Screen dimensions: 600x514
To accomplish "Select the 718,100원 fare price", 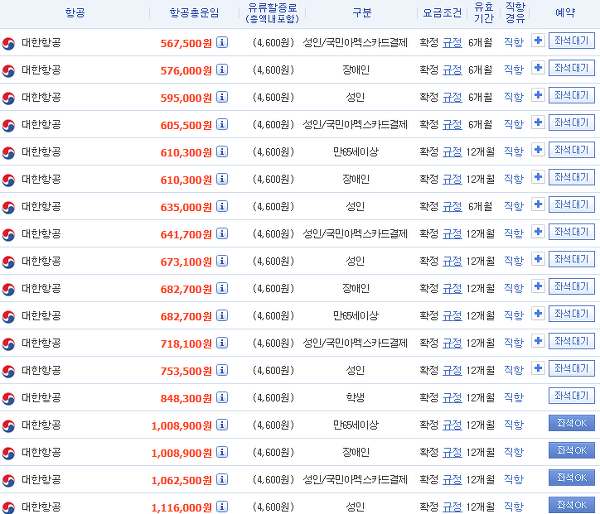I will [186, 344].
